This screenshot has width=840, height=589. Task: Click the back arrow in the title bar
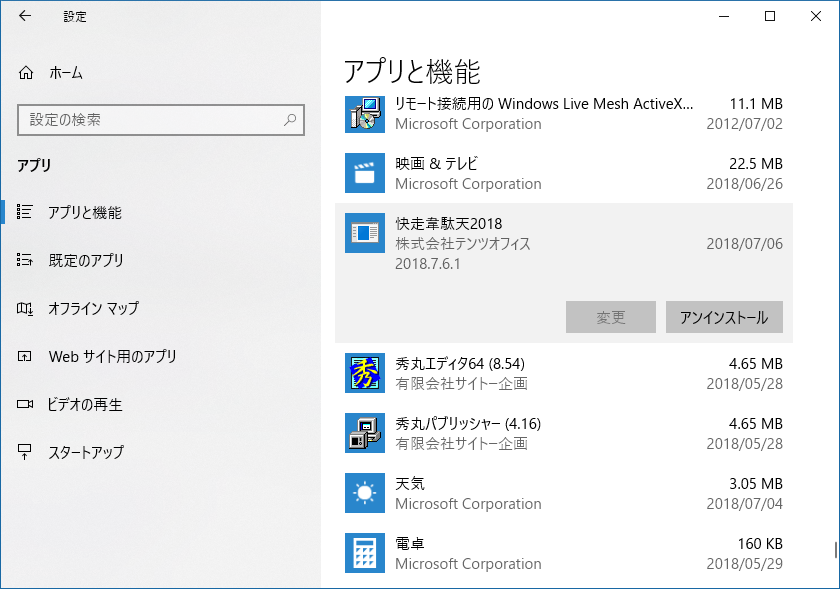(x=25, y=16)
